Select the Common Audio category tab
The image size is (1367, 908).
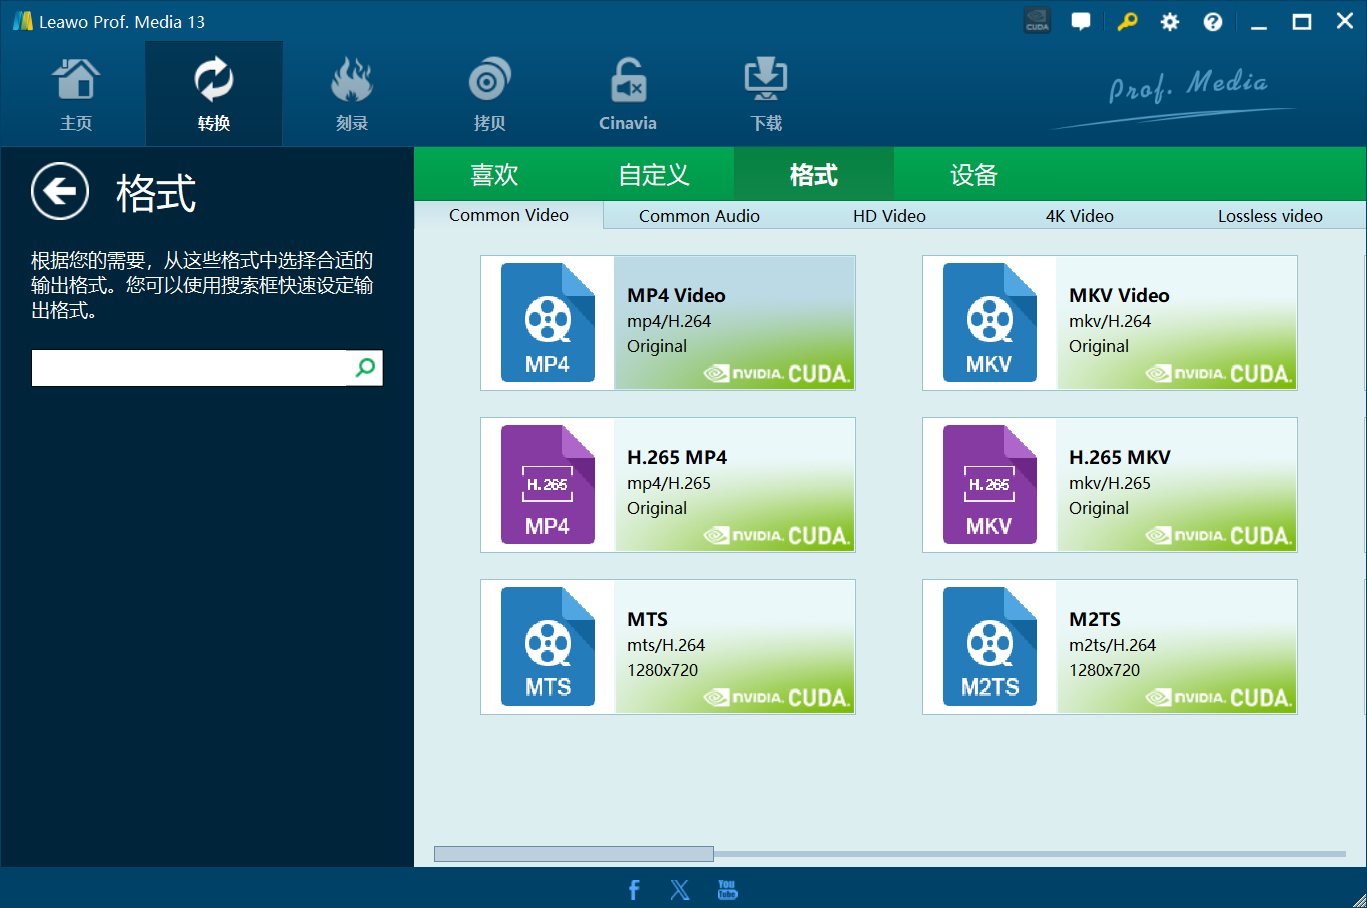tap(699, 216)
